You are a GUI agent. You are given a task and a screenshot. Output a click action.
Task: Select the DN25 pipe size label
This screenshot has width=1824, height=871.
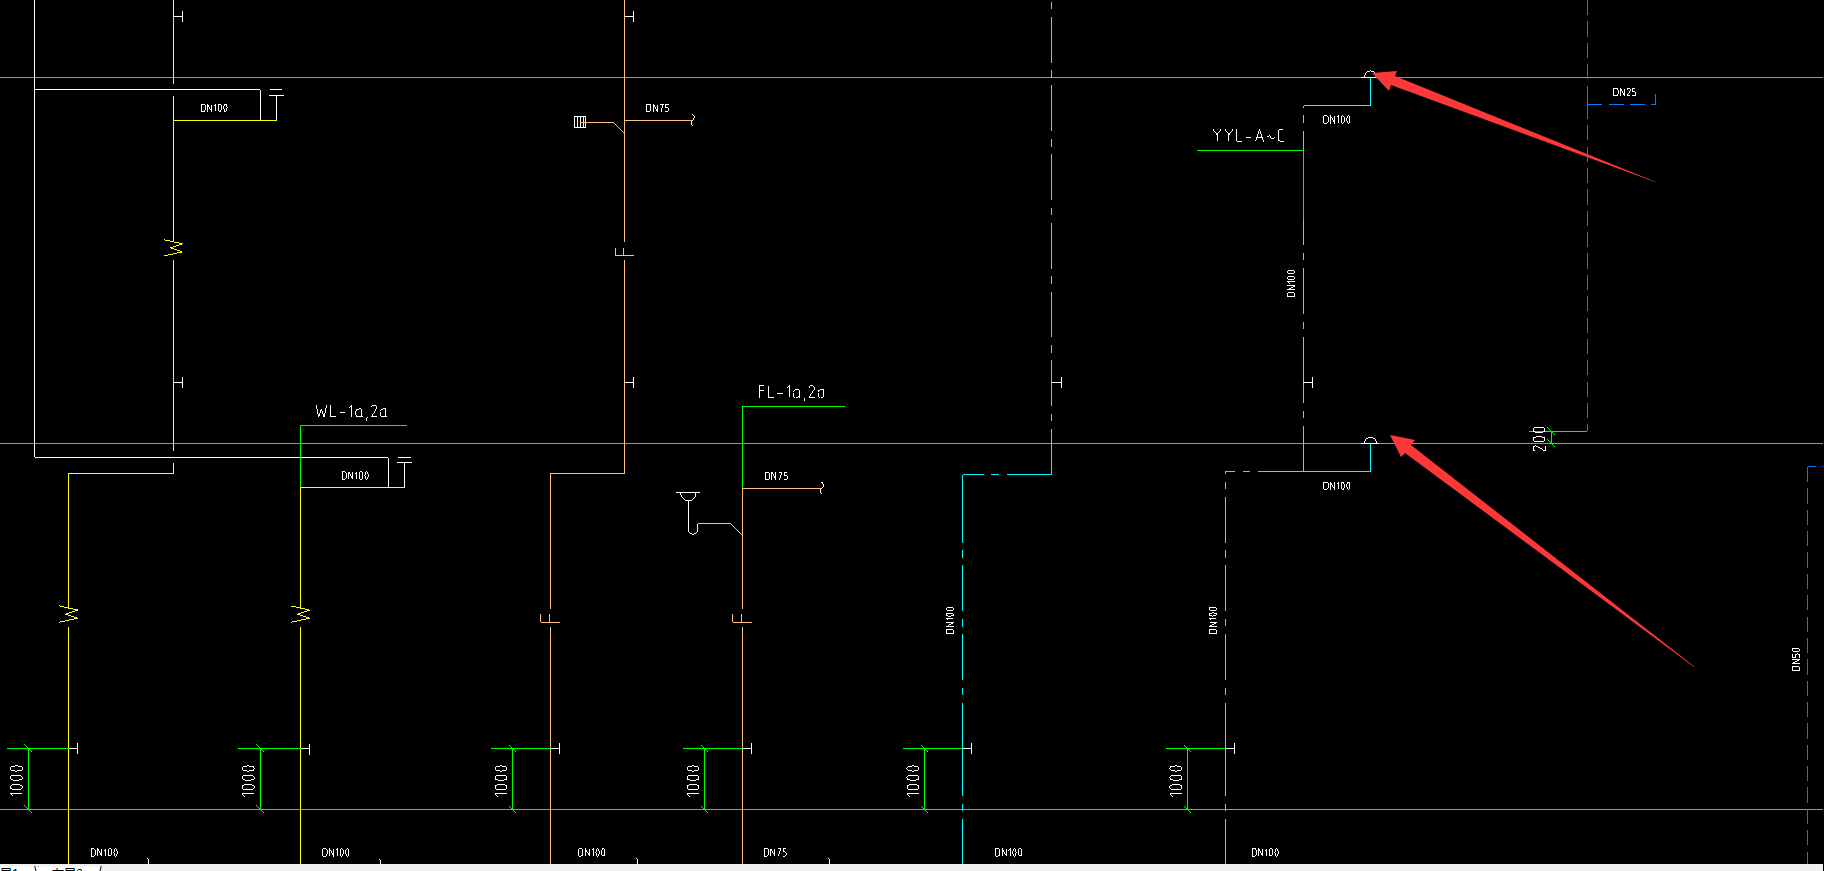point(1624,92)
